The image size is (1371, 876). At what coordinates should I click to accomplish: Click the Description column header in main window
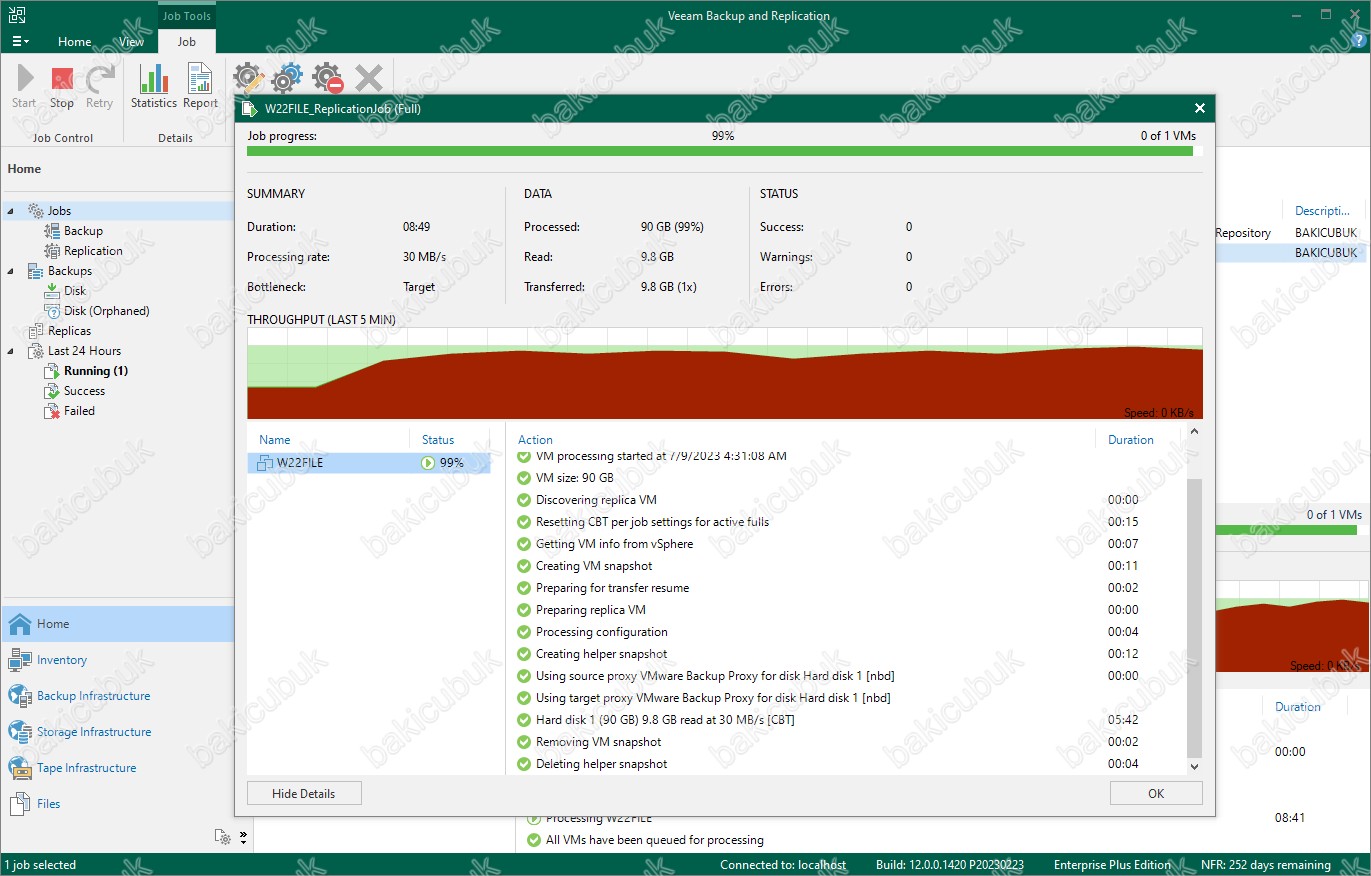(x=1322, y=211)
